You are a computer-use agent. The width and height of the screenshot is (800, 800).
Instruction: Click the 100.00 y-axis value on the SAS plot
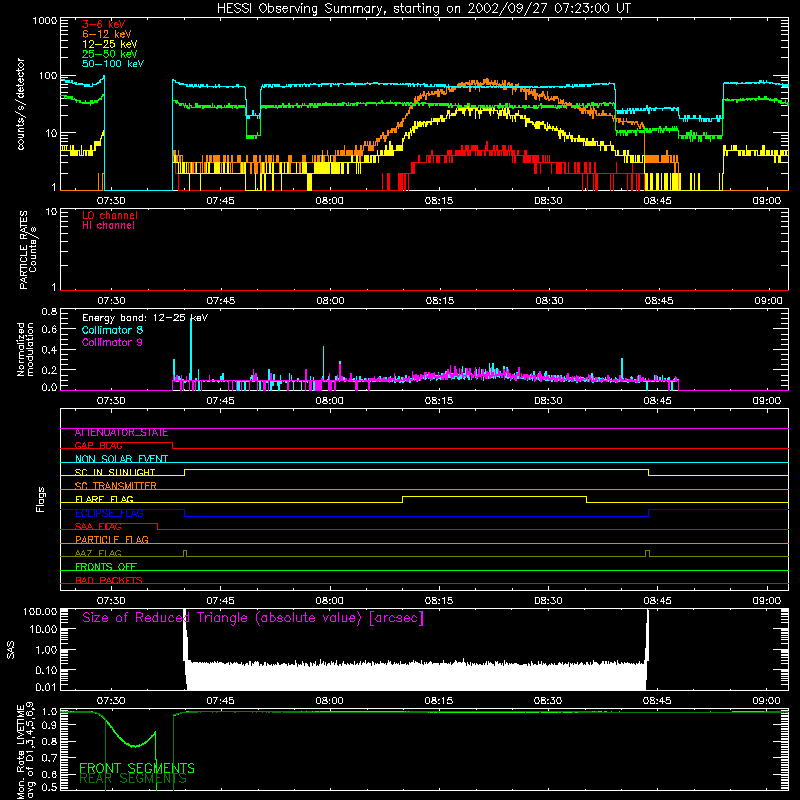40,612
